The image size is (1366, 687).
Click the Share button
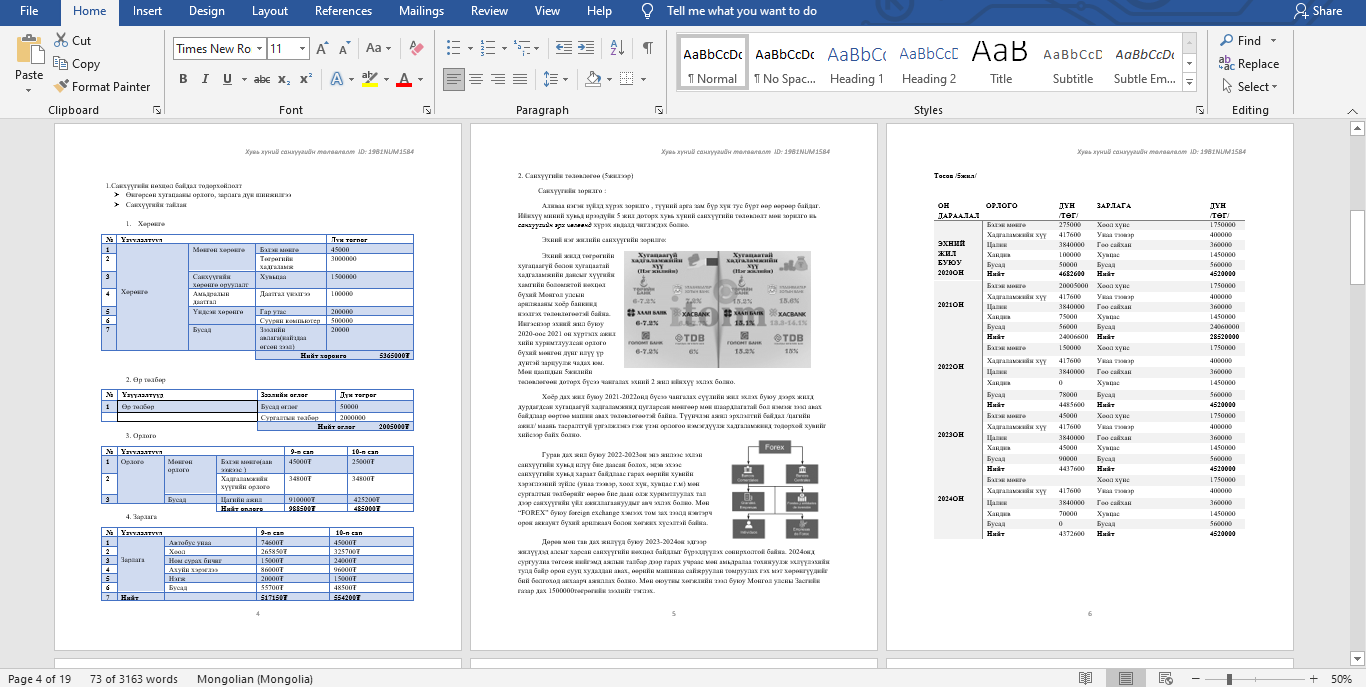pos(1317,11)
